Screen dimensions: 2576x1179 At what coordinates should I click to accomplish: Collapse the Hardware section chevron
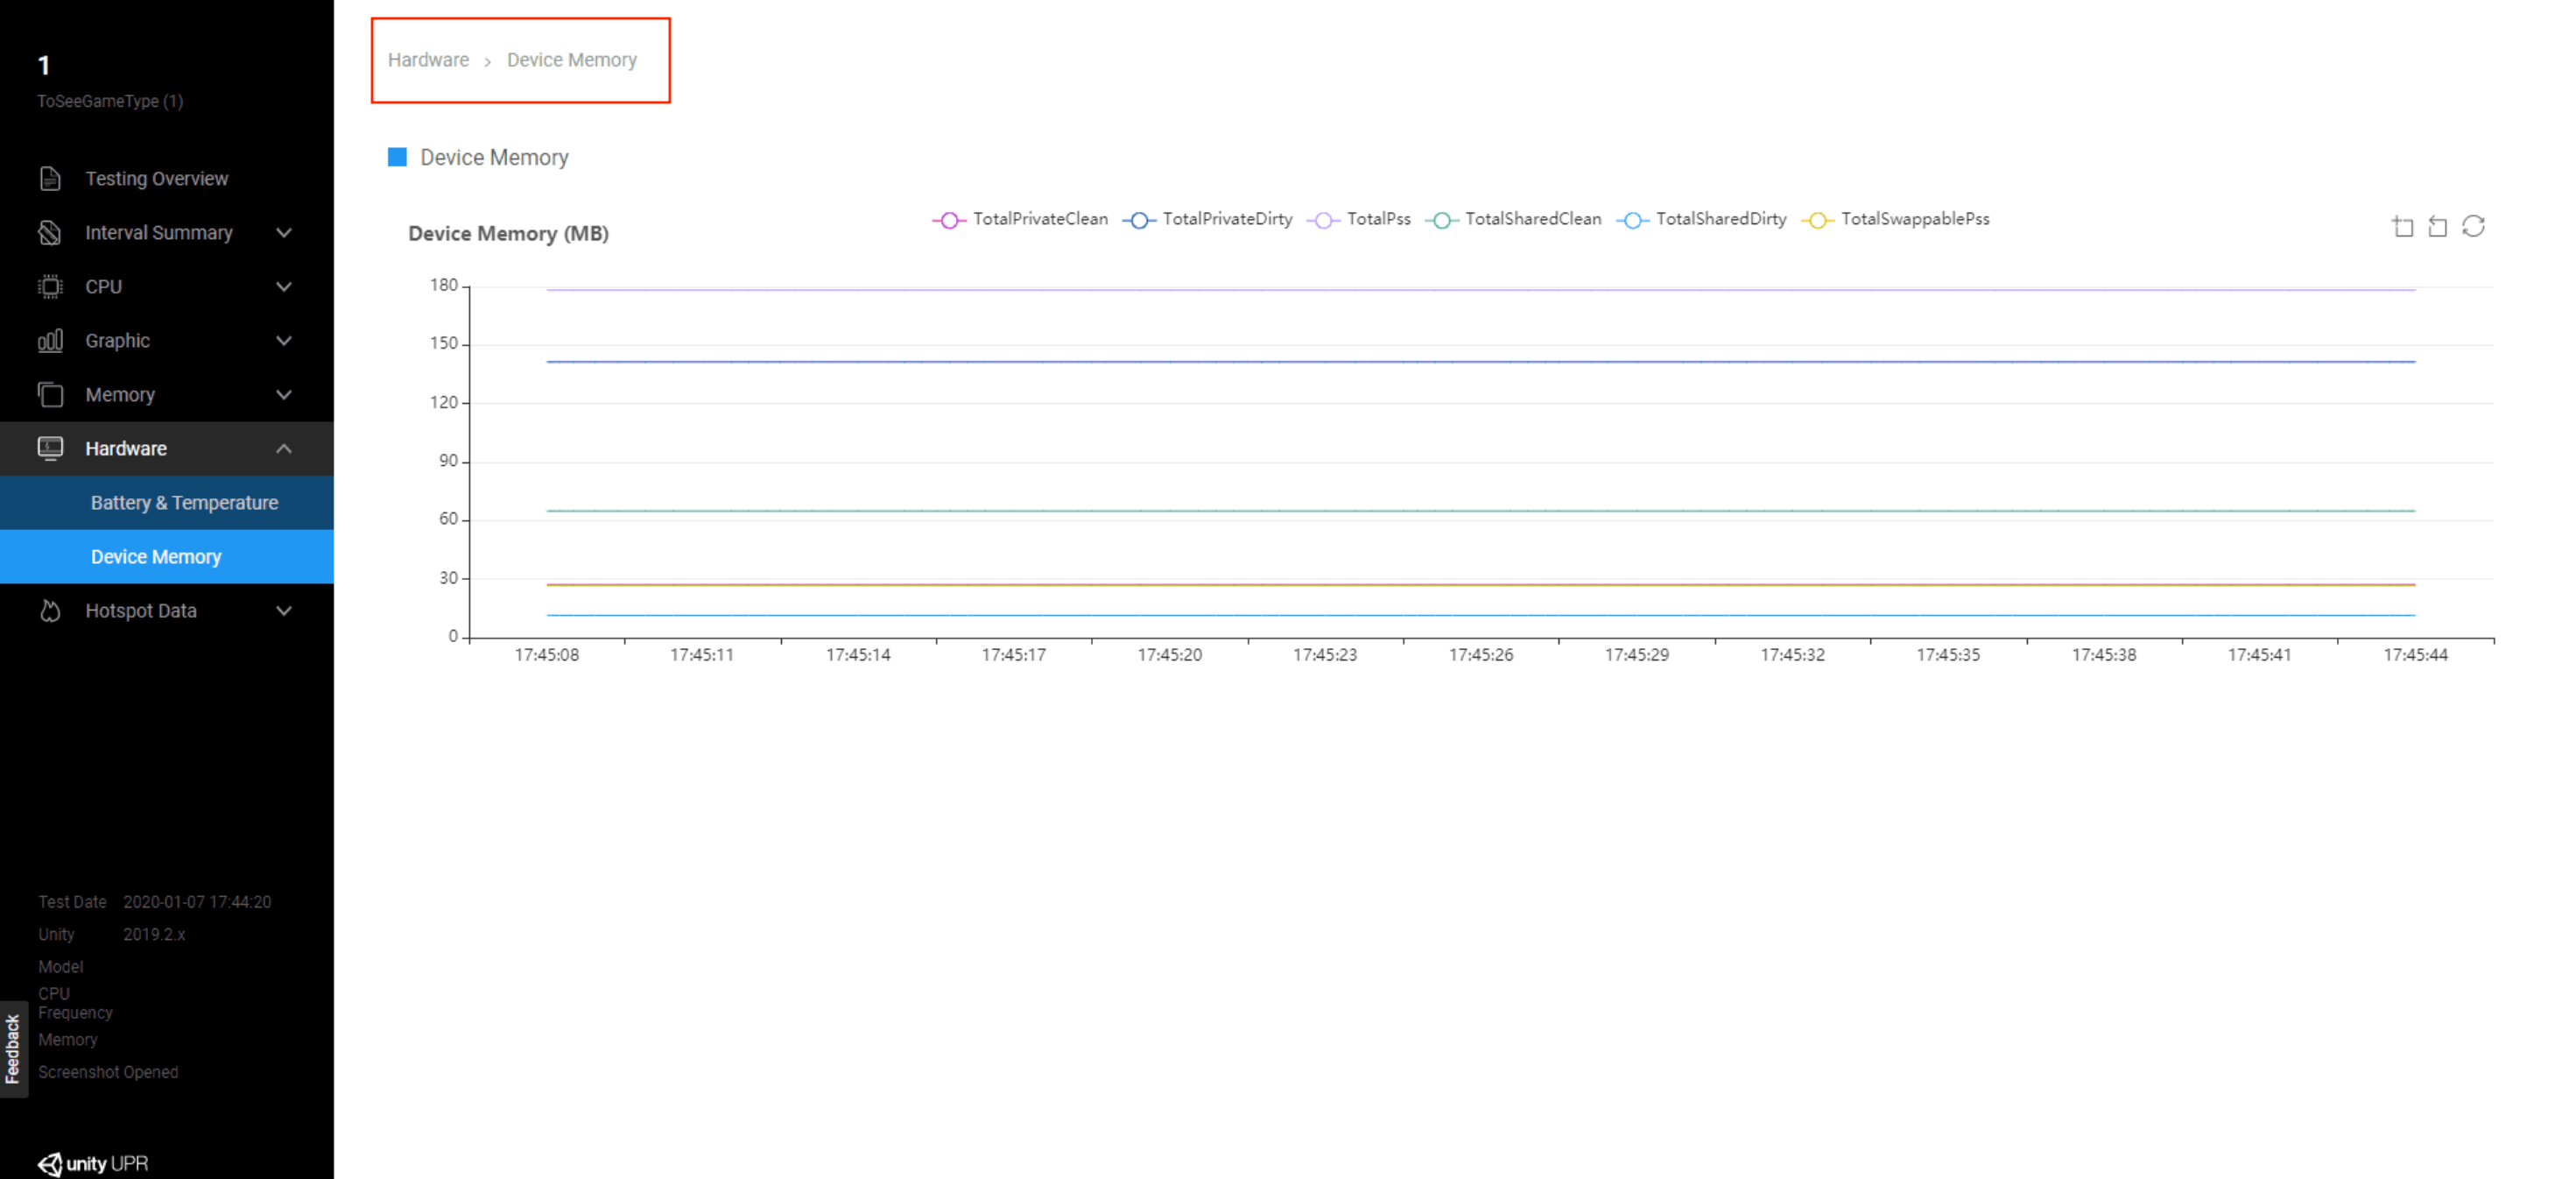(284, 449)
